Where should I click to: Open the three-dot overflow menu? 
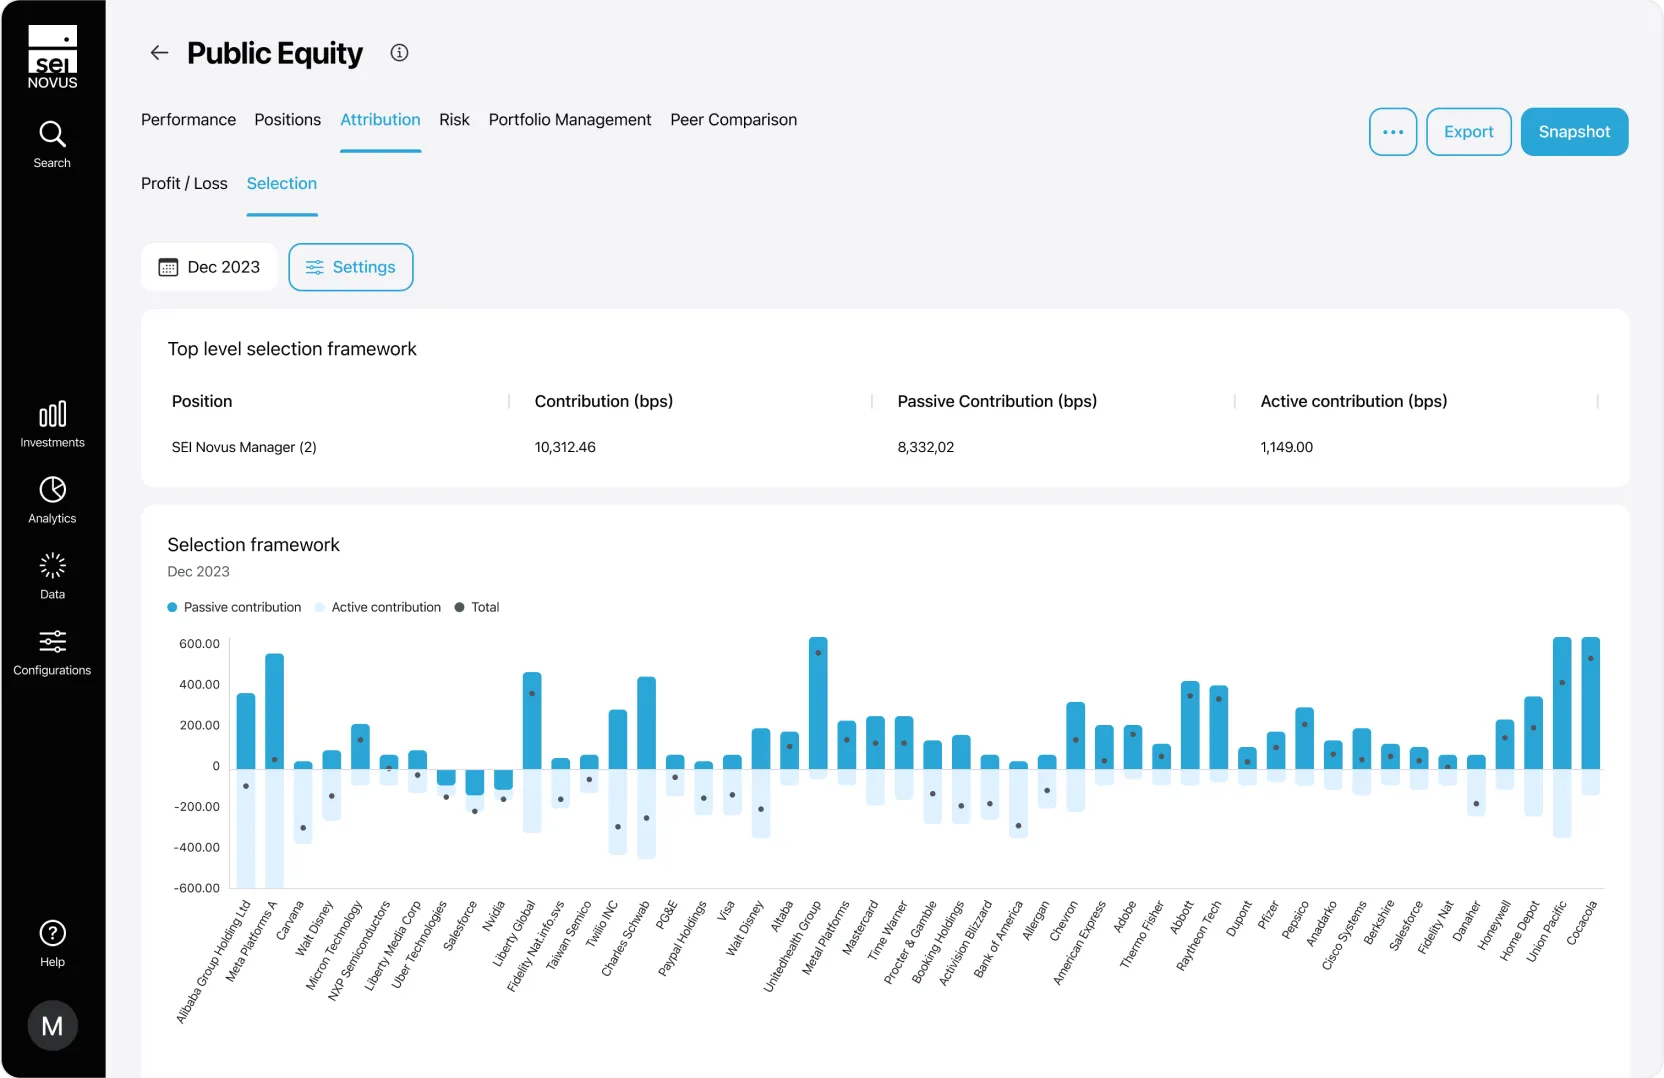pos(1392,131)
